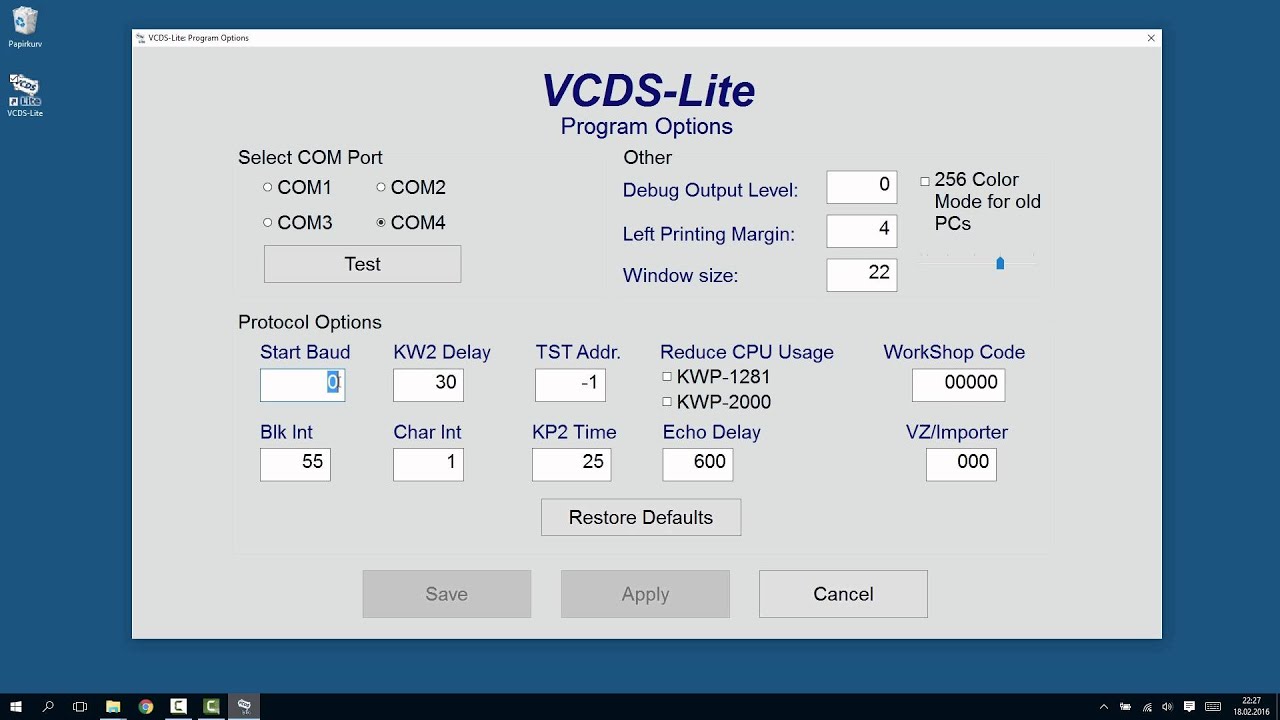The height and width of the screenshot is (720, 1280).
Task: Click the taskbar clock and date
Action: tap(1251, 706)
